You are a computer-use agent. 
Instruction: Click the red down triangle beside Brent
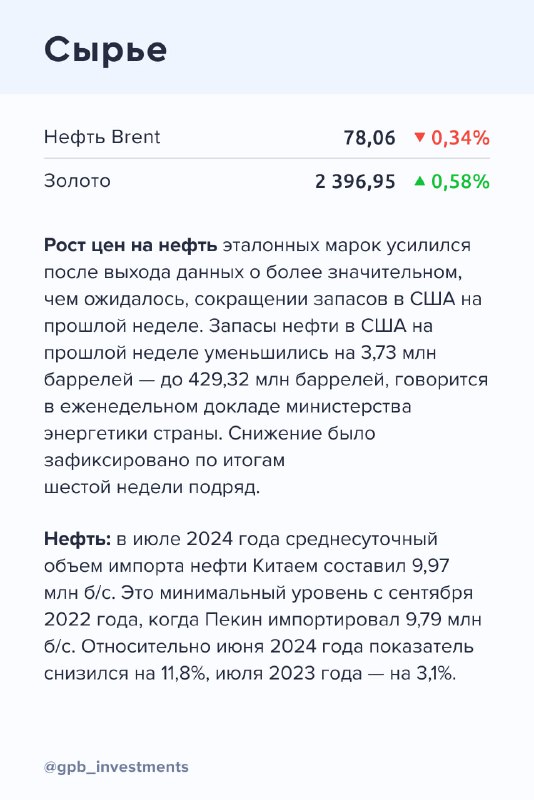click(420, 137)
